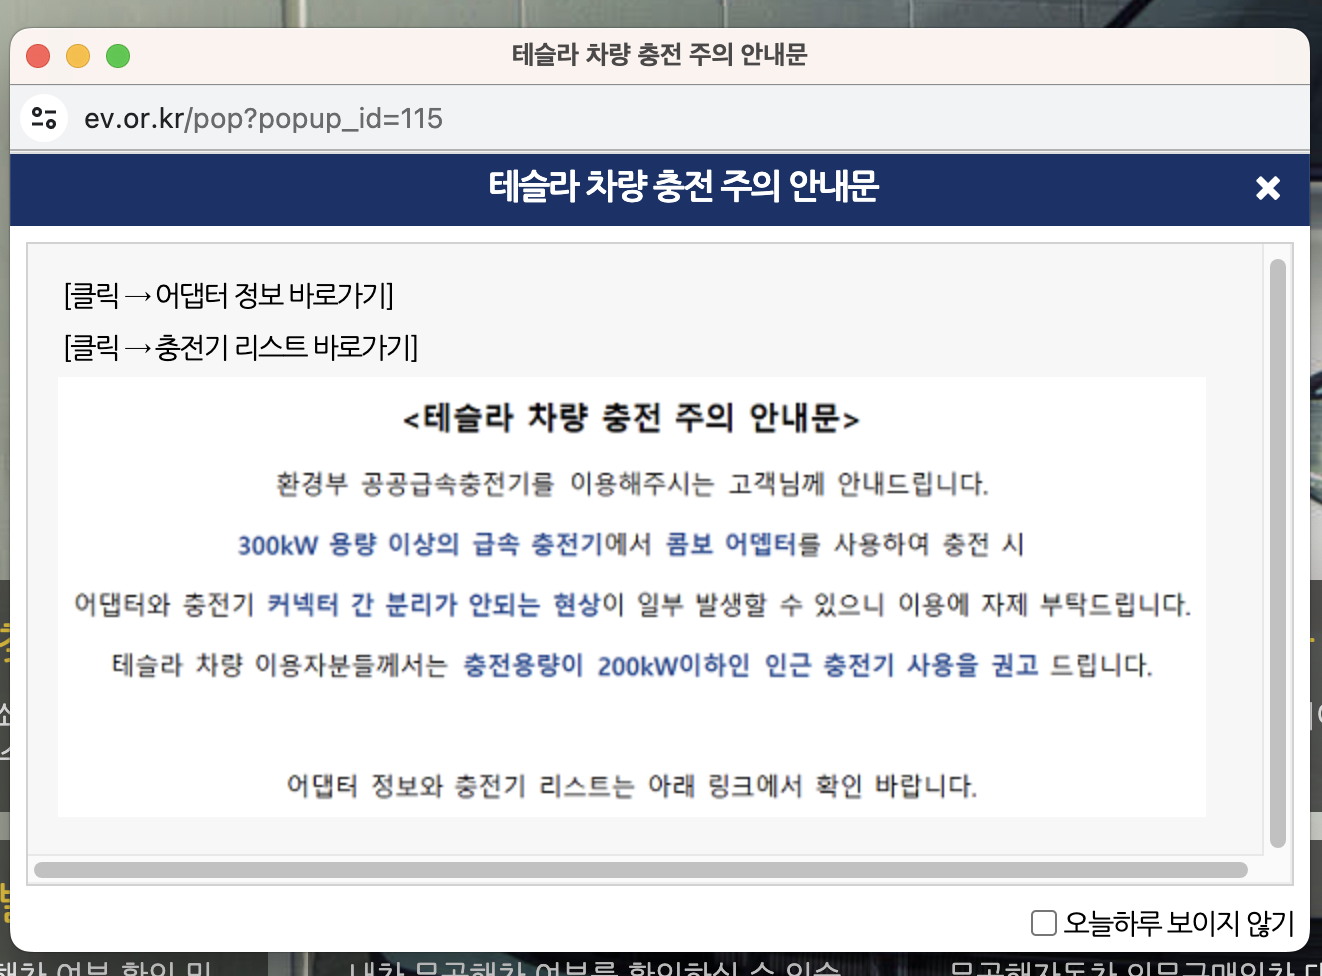
Task: Click the text 충전용량이 200kW이하인 인근 충전기
Action: (678, 666)
